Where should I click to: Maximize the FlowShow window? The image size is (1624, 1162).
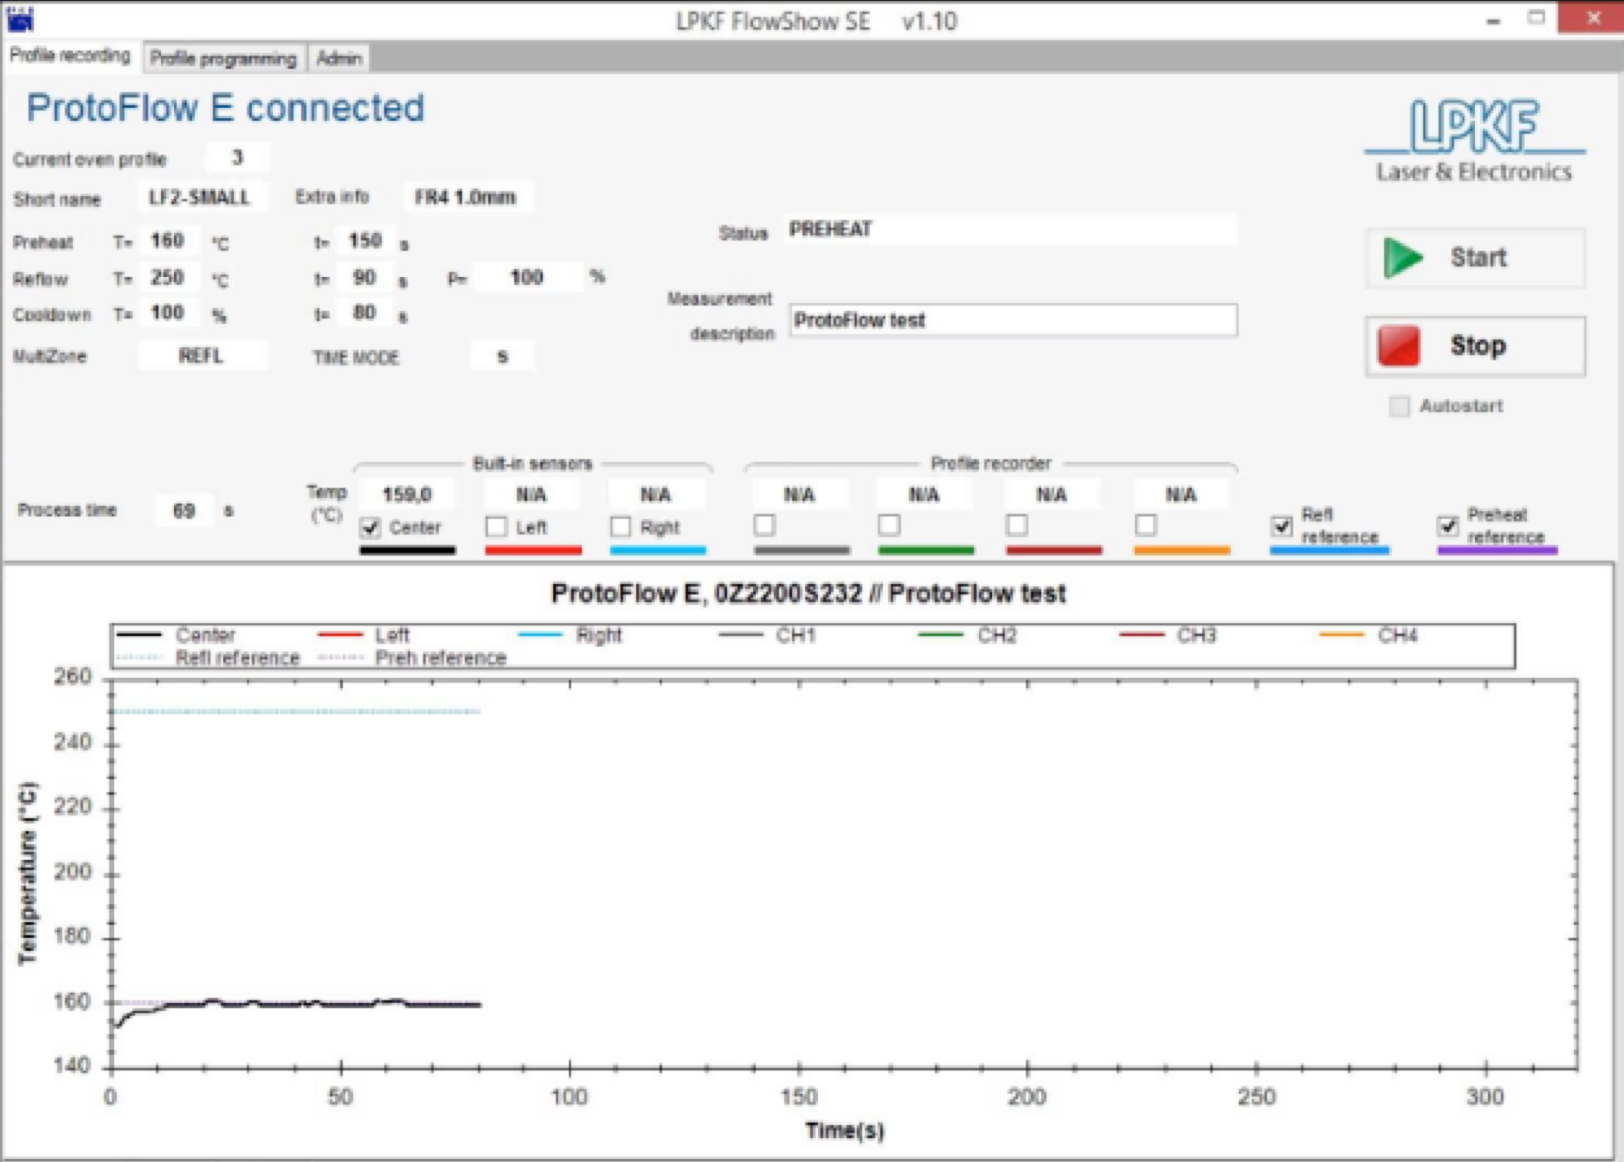click(1536, 18)
